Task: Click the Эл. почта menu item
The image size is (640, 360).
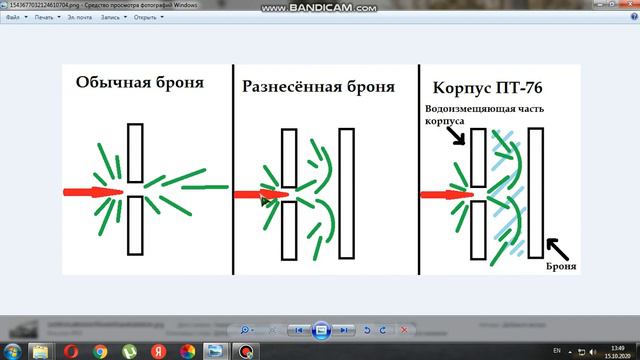Action: 80,18
